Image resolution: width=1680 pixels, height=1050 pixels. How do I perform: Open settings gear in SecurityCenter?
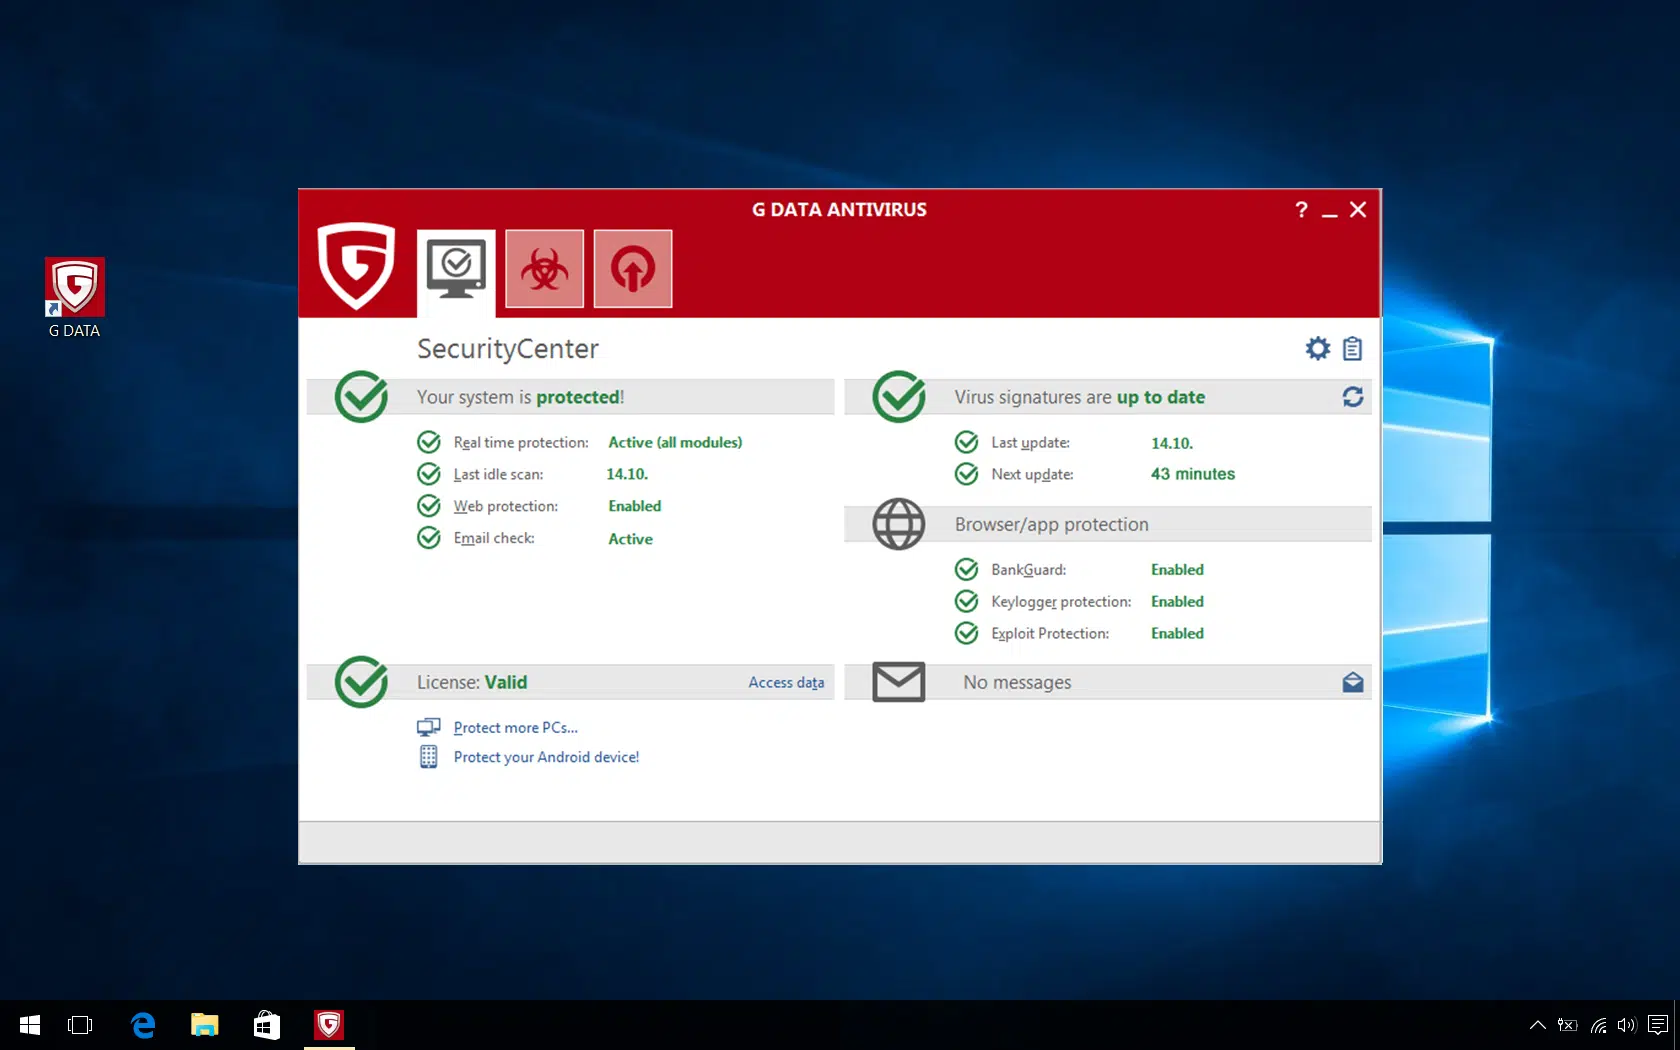pyautogui.click(x=1318, y=348)
